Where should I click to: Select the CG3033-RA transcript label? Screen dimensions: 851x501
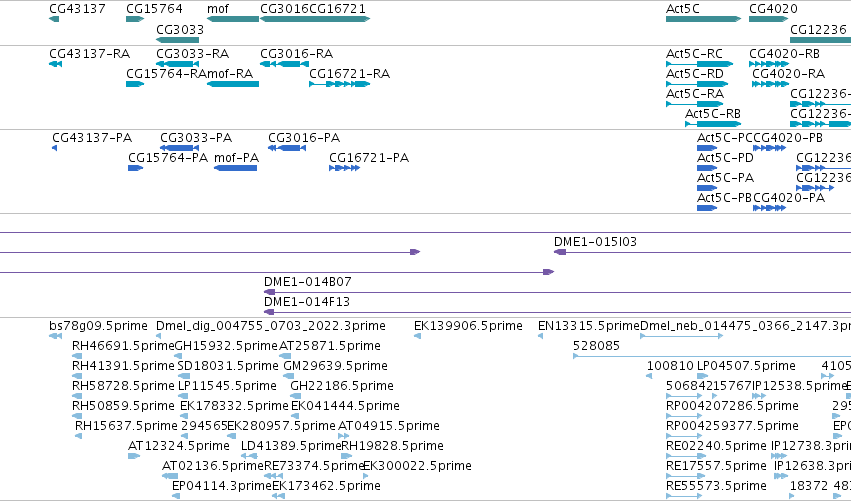[x=193, y=54]
